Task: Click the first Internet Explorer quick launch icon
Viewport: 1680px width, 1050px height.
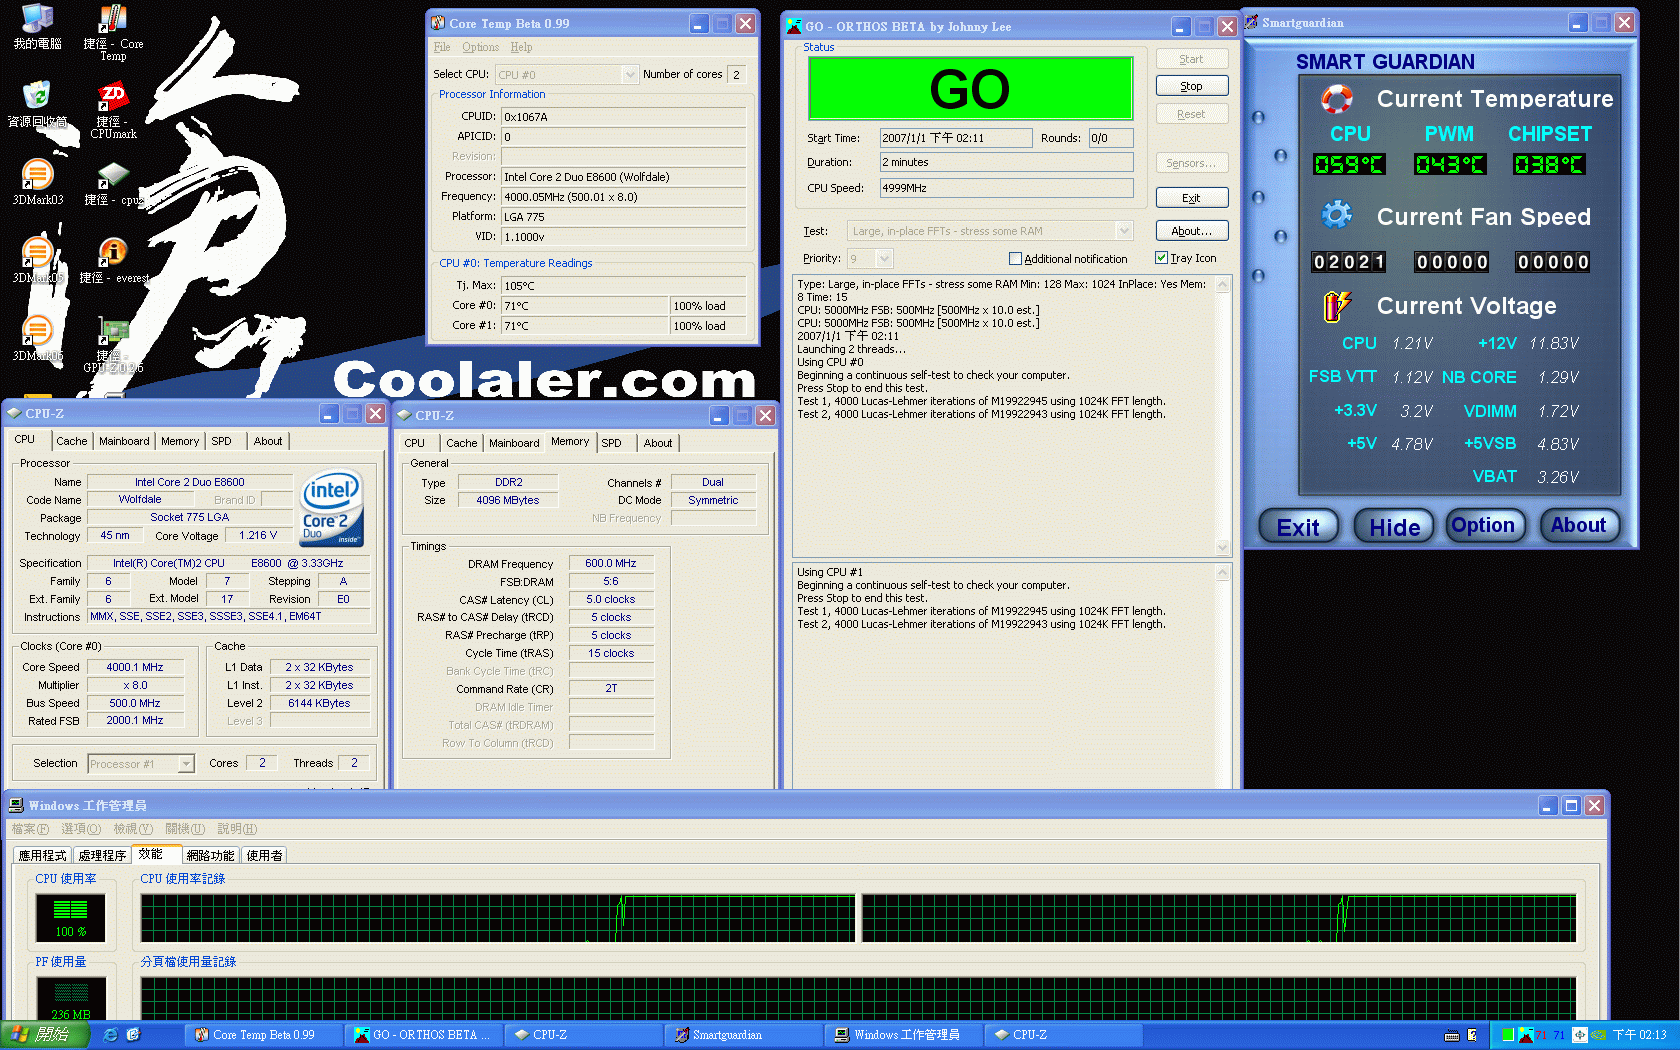Action: (x=111, y=1035)
